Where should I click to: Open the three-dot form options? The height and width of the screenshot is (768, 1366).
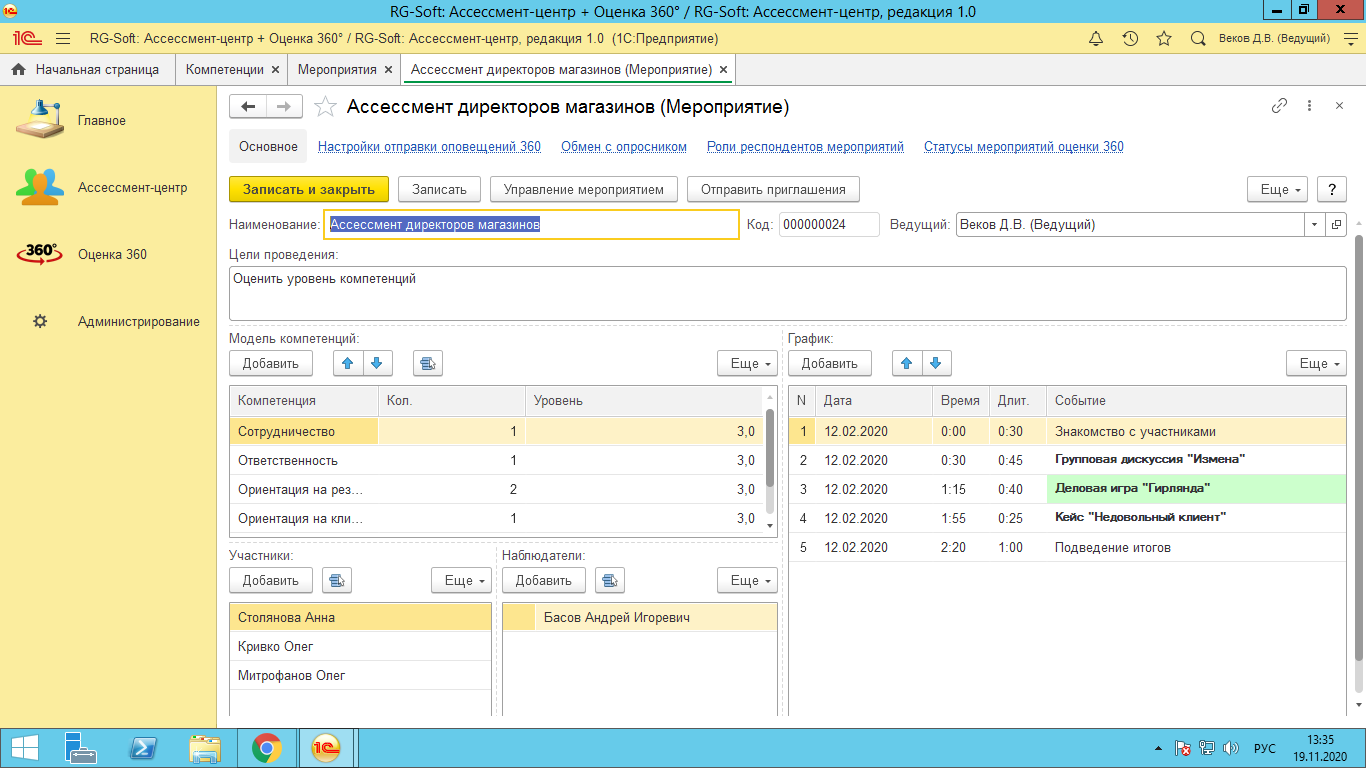point(1309,106)
